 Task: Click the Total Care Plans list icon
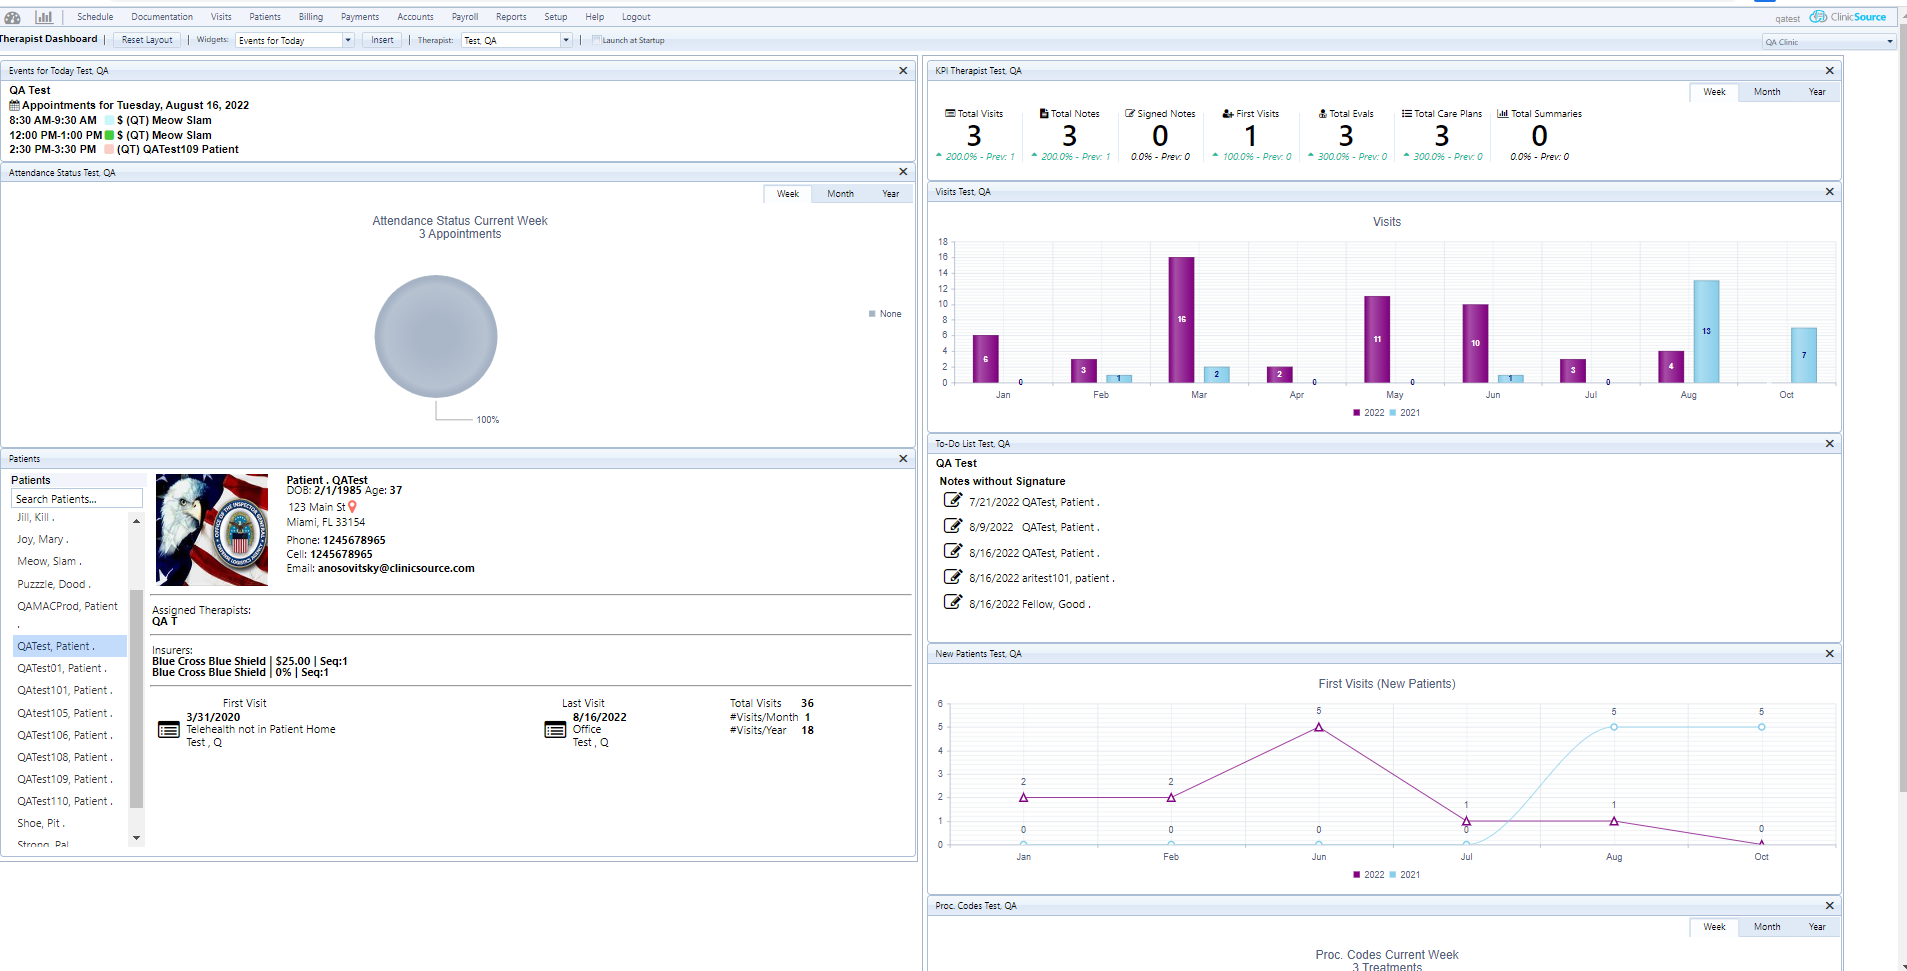tap(1409, 112)
